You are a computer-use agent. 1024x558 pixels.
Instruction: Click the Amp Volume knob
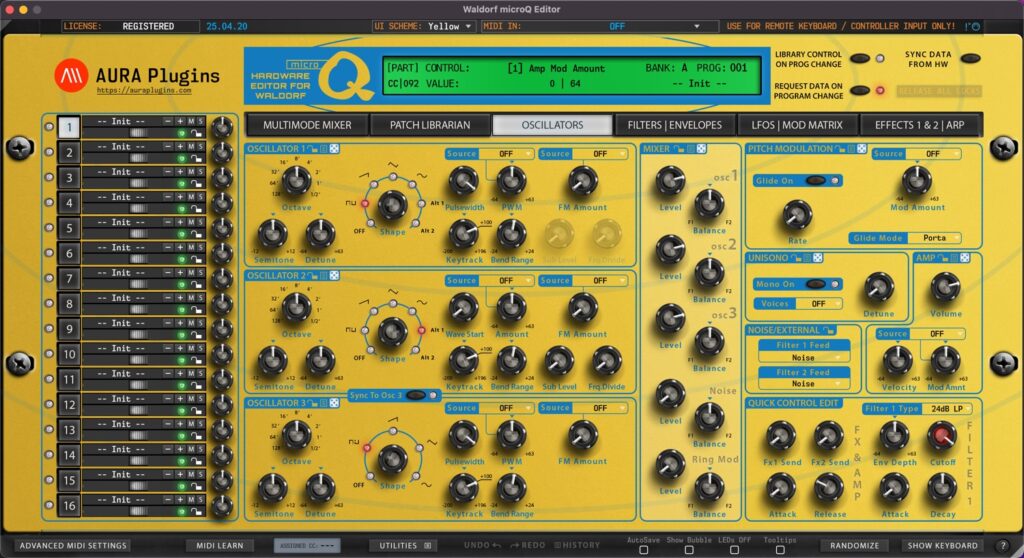(945, 287)
